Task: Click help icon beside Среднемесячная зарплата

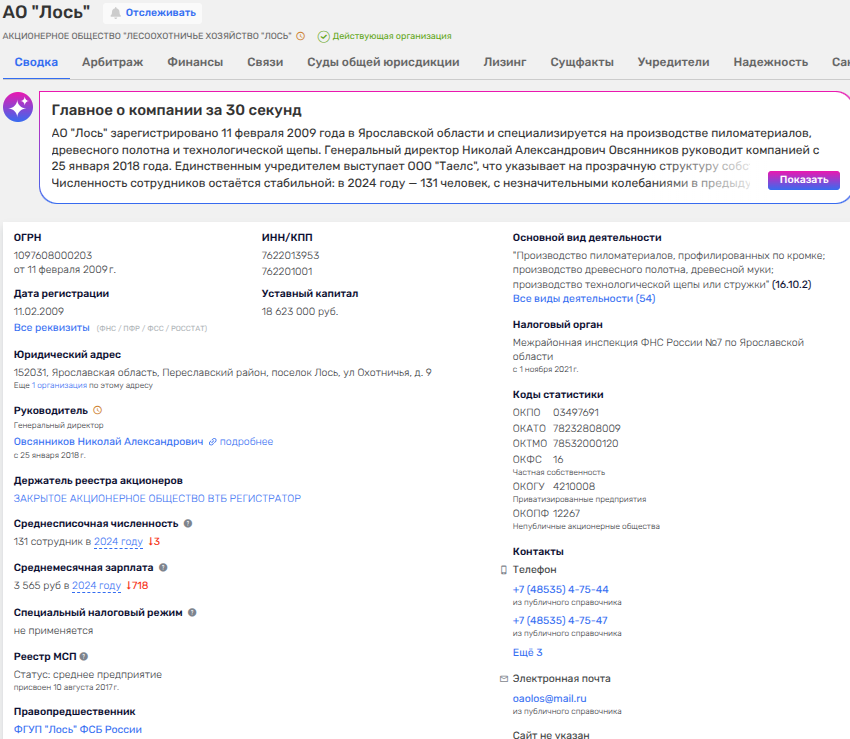Action: pos(163,567)
